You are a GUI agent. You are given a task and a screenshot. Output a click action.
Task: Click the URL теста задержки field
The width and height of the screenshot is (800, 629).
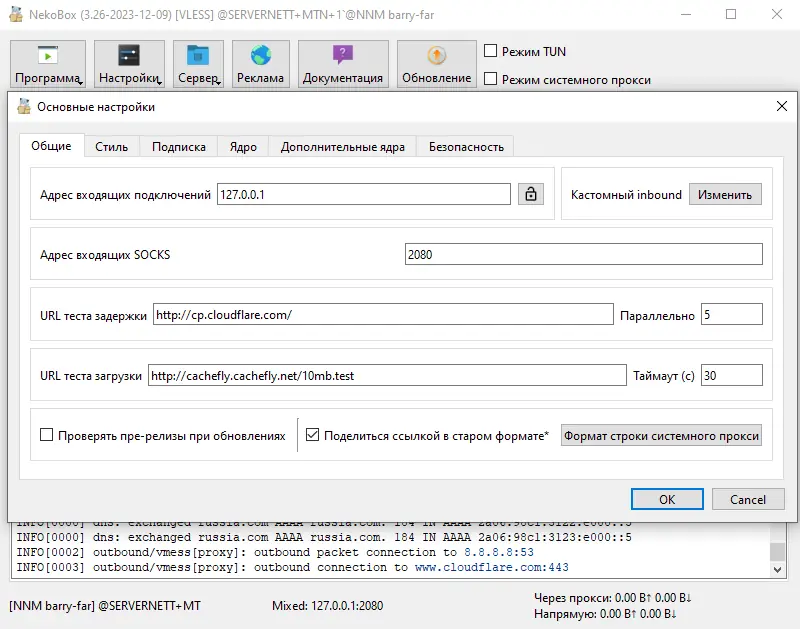point(383,314)
